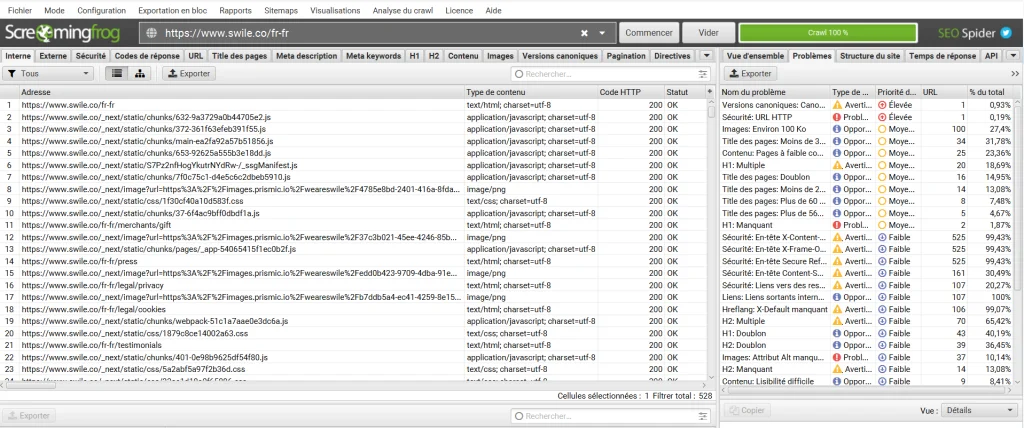Select row https://www.swile.co/fr-fr/legal/cookies

[353, 309]
